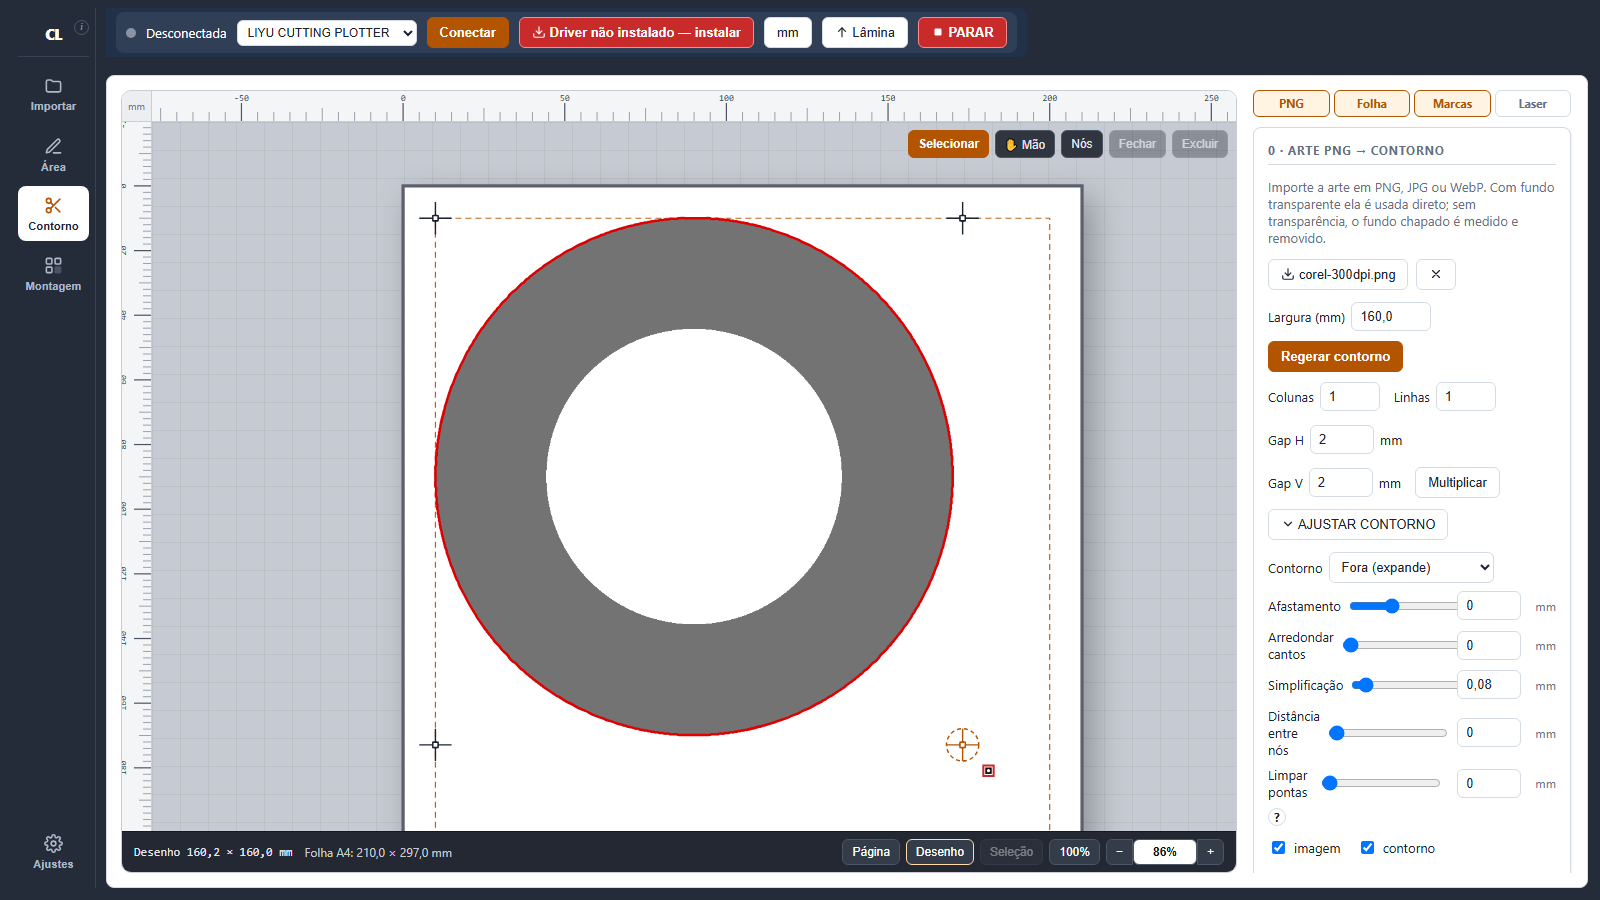Zoom in with the plus button
Viewport: 1600px width, 900px height.
[x=1210, y=852]
